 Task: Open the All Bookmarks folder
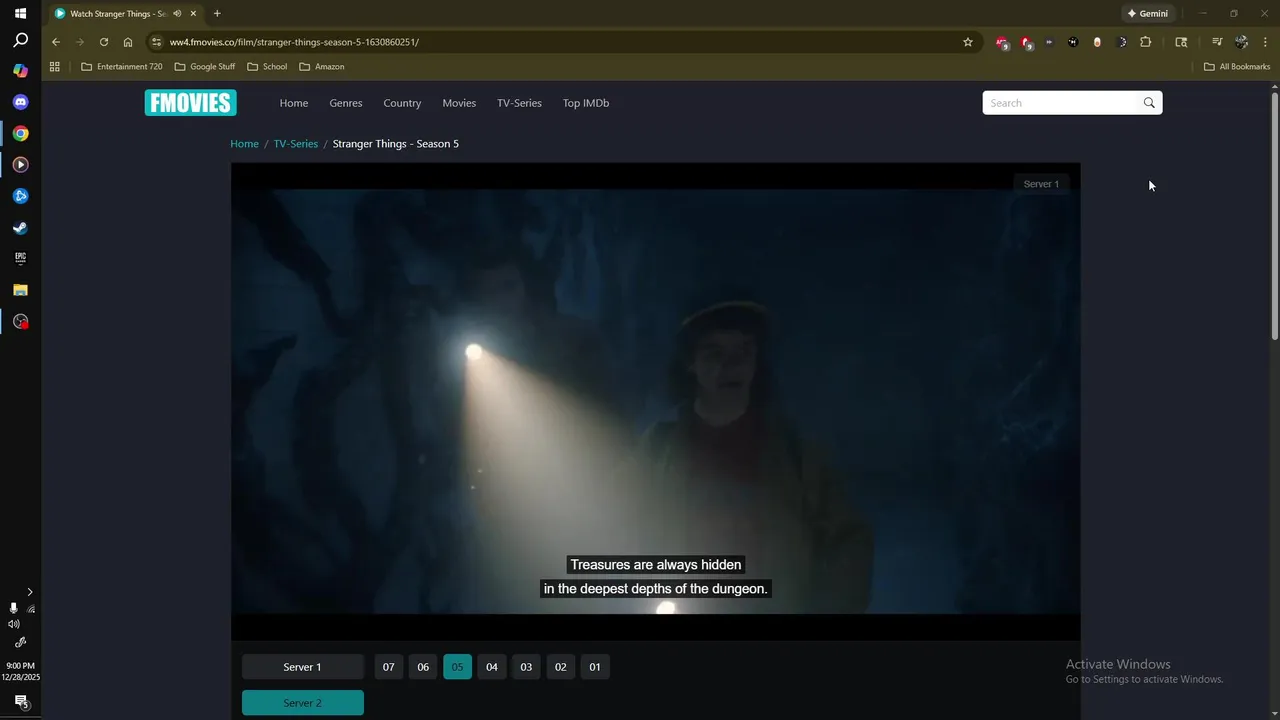[x=1237, y=67]
